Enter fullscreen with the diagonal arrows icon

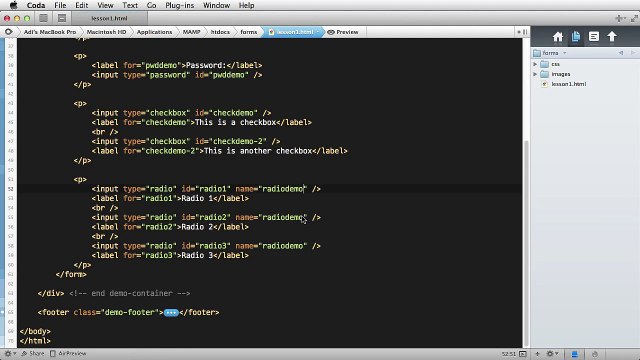[634, 18]
